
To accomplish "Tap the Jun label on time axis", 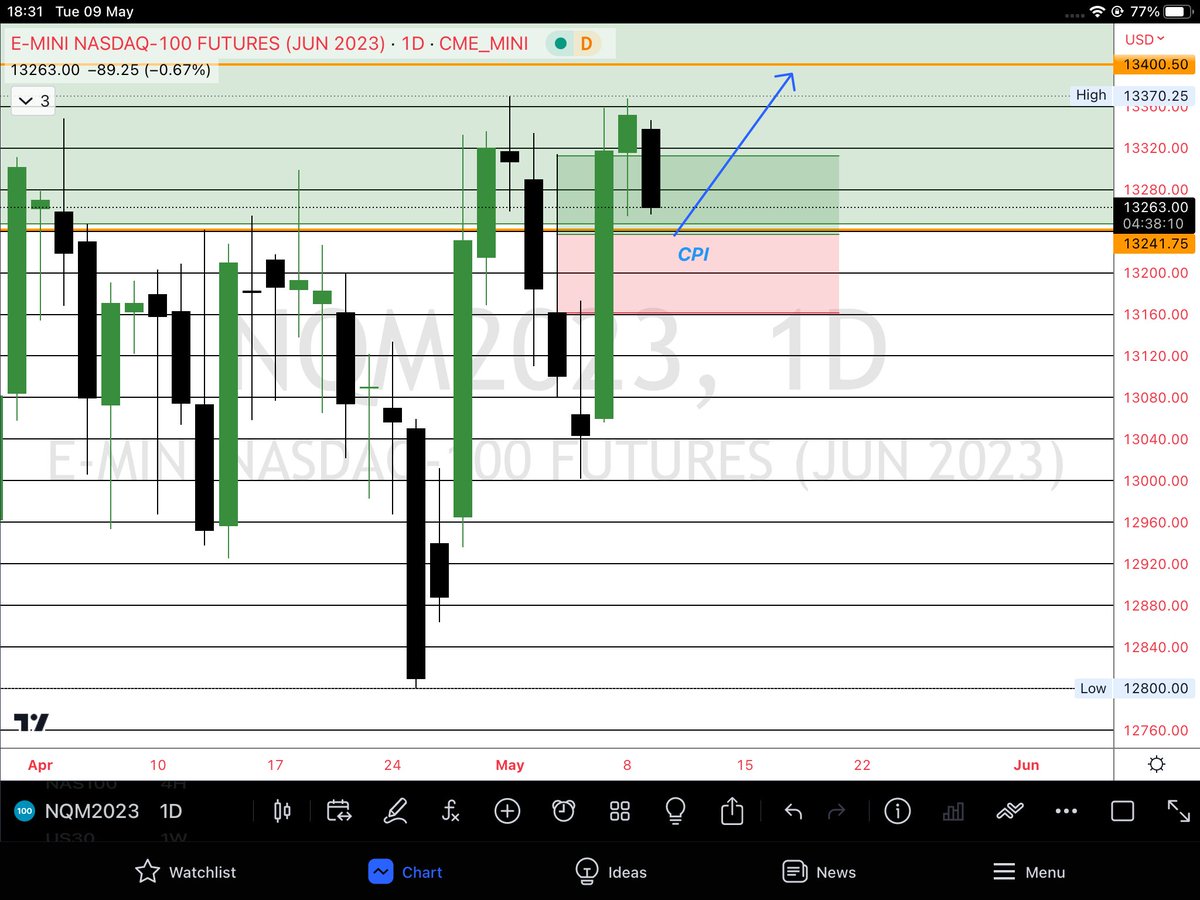I will pos(1026,765).
